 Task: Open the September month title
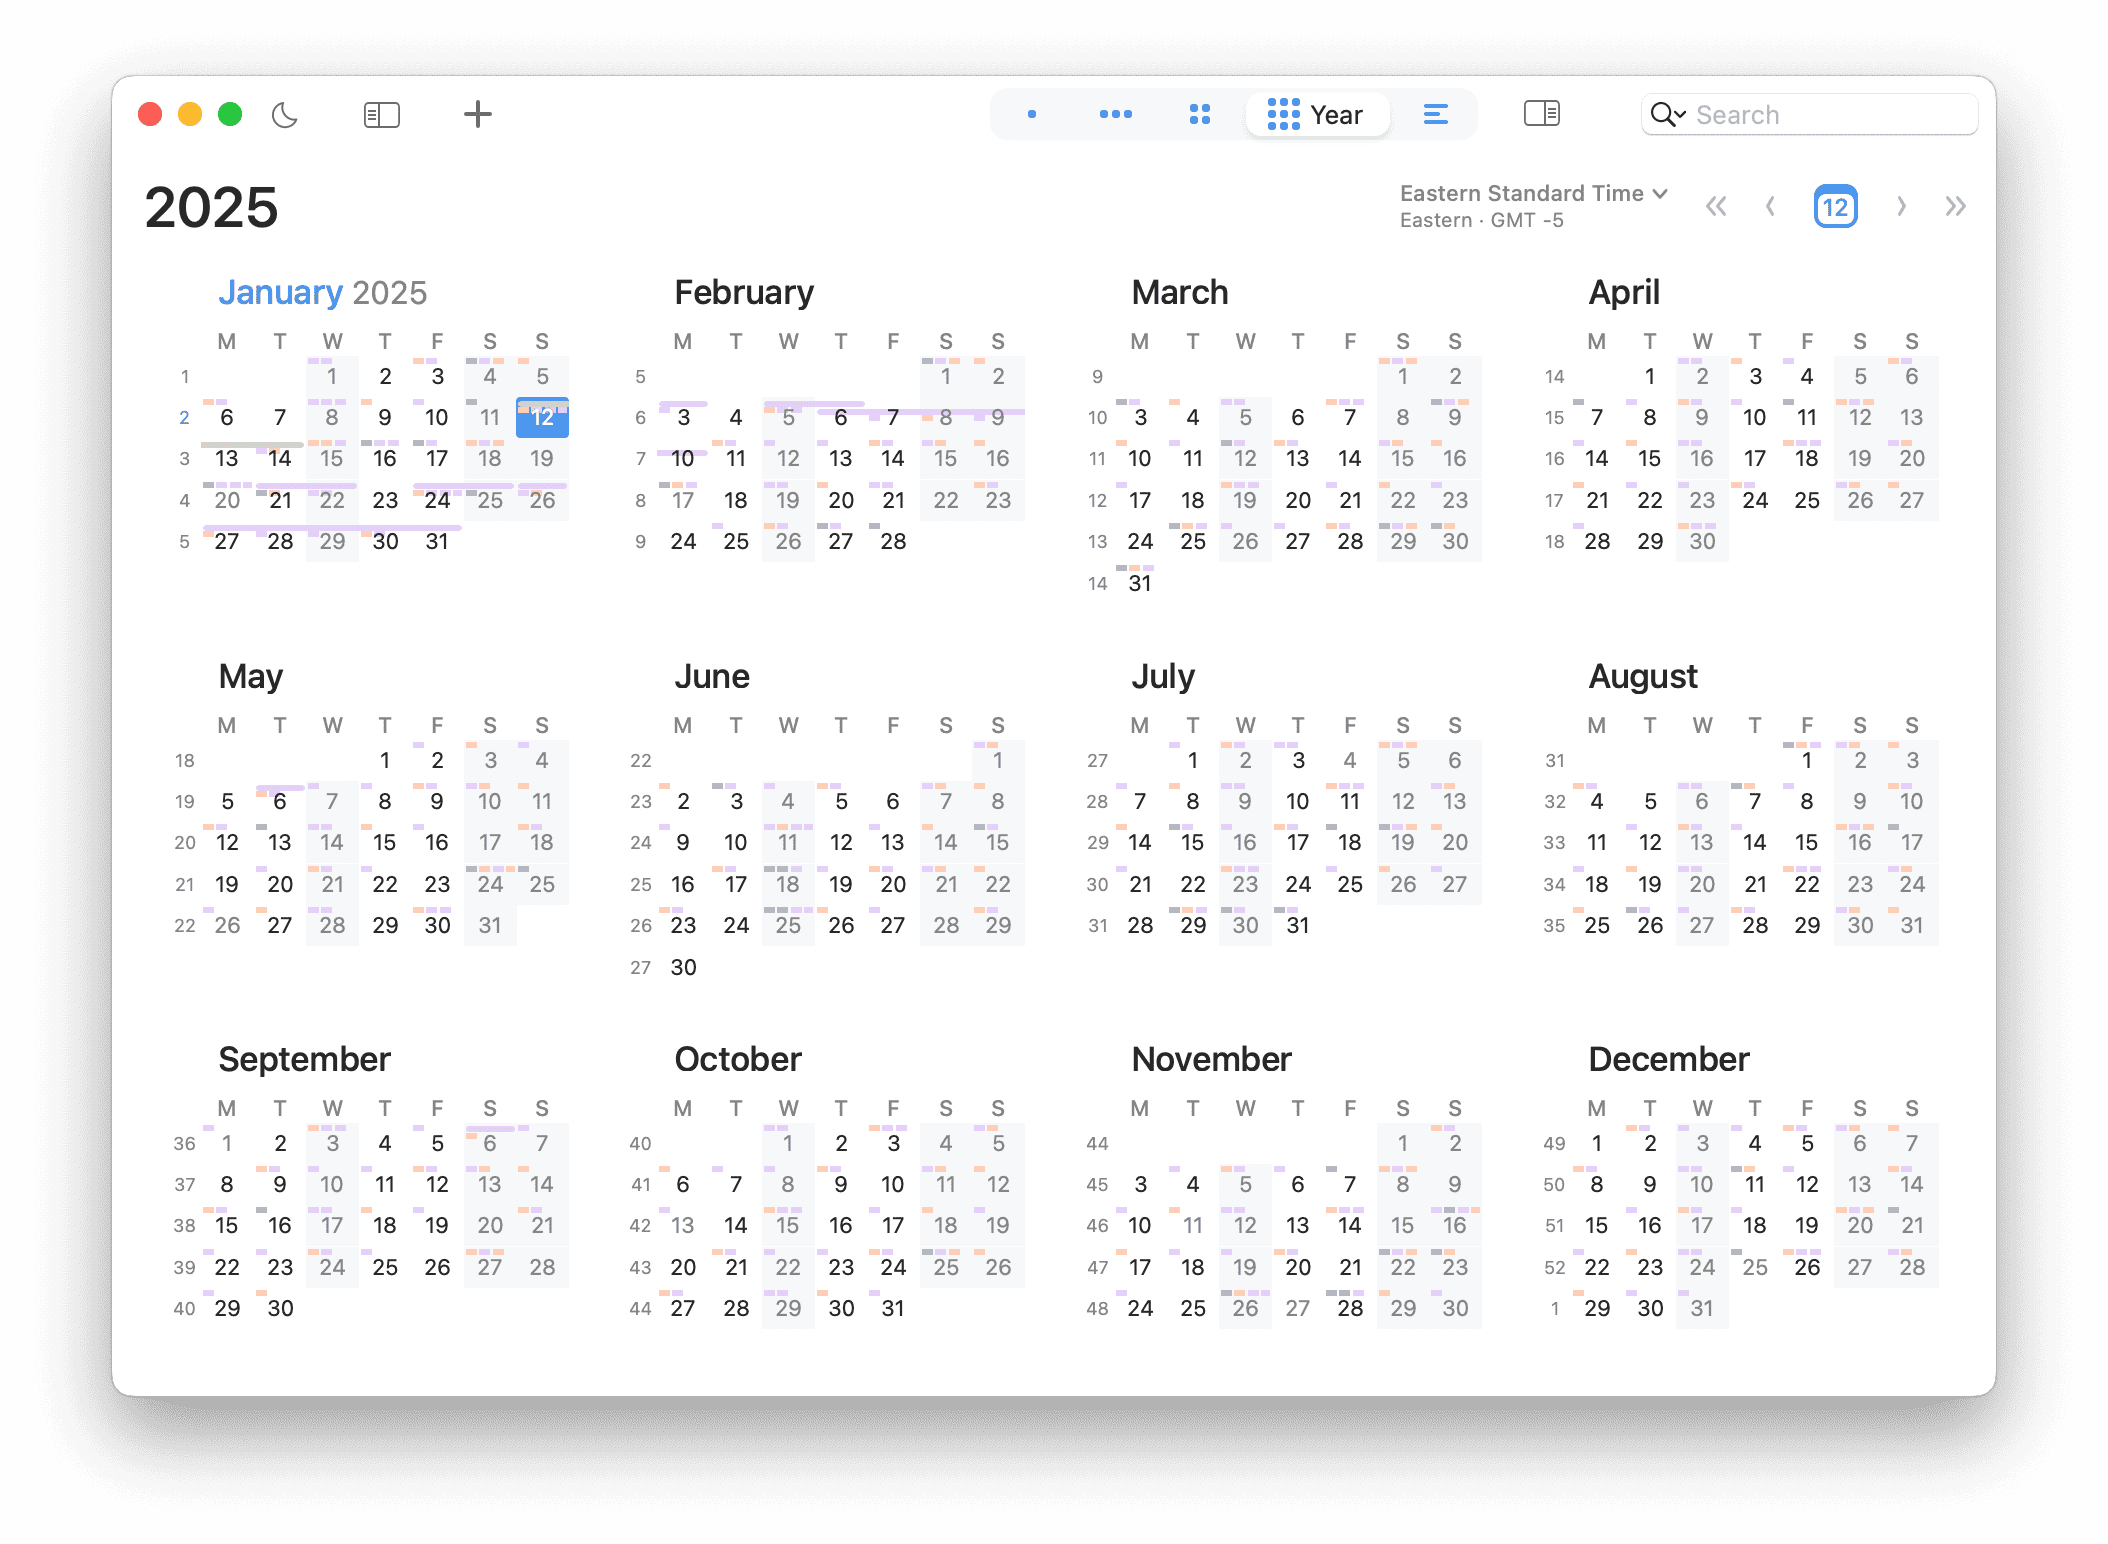pyautogui.click(x=304, y=1060)
